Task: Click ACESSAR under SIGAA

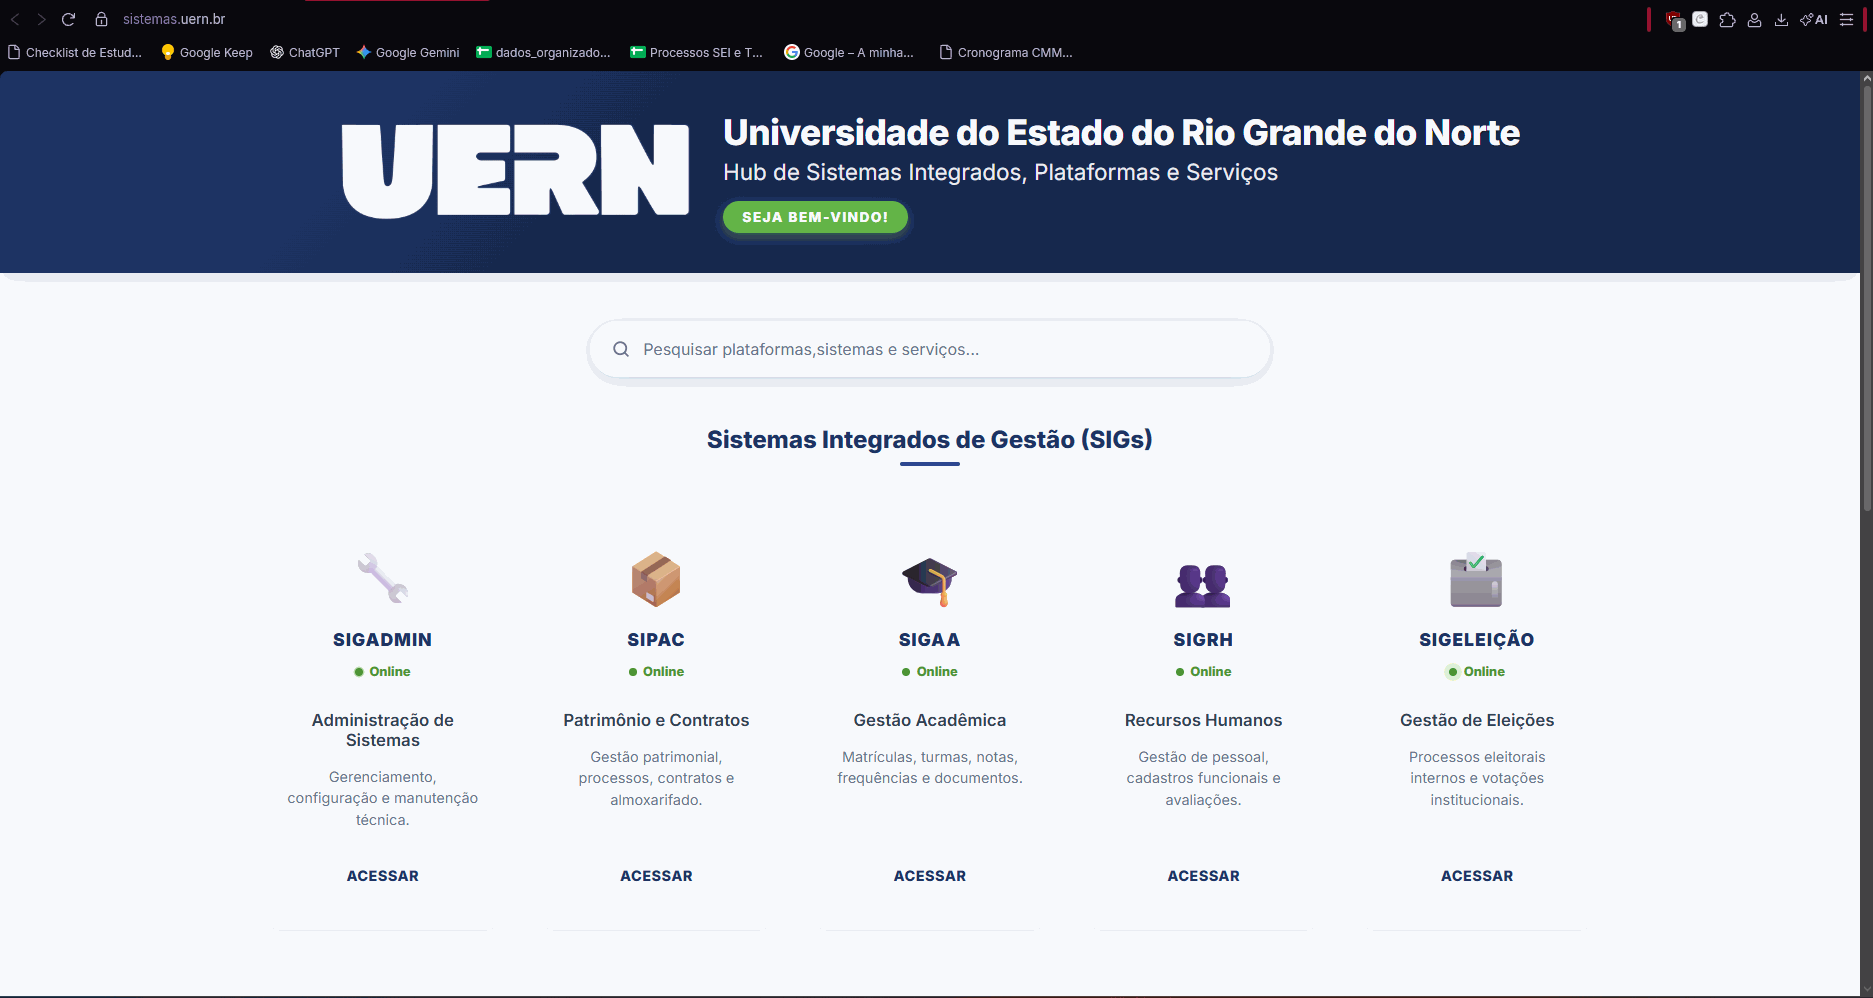Action: pyautogui.click(x=930, y=876)
